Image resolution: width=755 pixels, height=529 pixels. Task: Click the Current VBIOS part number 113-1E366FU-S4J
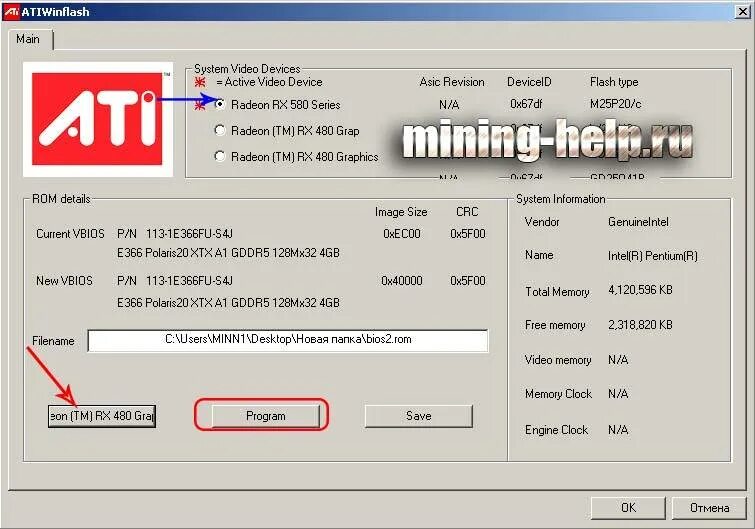(x=189, y=234)
